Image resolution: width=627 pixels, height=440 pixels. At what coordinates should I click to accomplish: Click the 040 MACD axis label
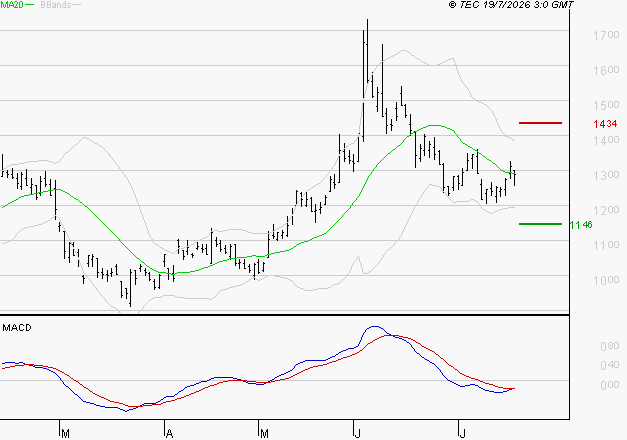[610, 365]
